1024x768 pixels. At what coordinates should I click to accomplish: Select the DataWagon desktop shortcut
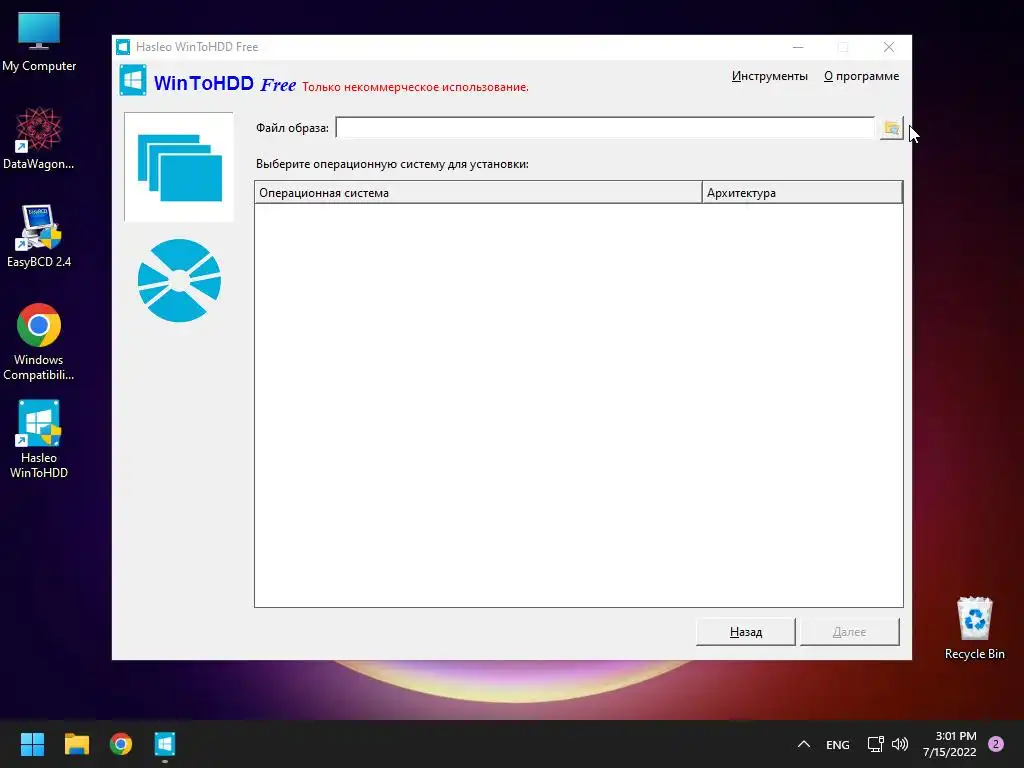(x=39, y=138)
